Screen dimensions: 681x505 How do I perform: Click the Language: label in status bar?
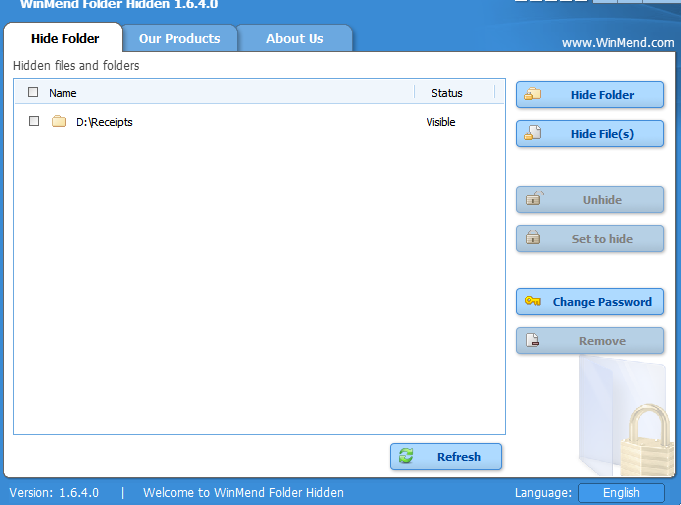543,492
